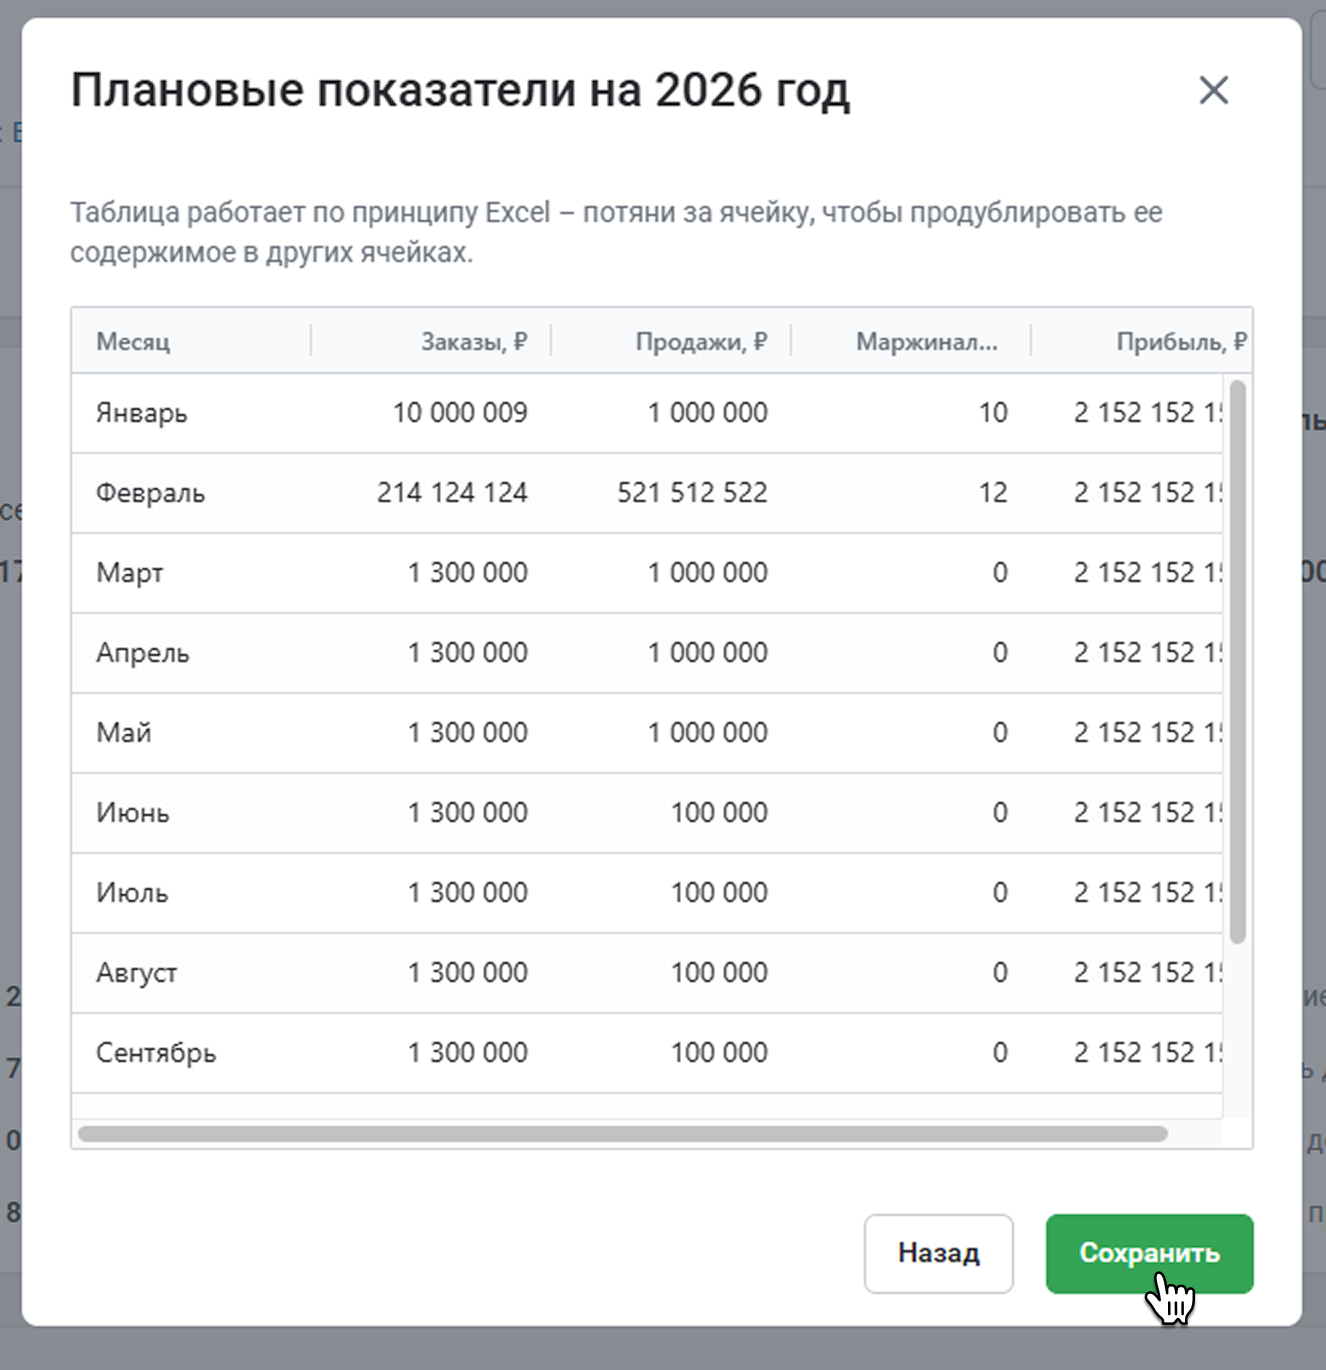
Task: Select February sales cell 521 512 522
Action: pyautogui.click(x=692, y=493)
